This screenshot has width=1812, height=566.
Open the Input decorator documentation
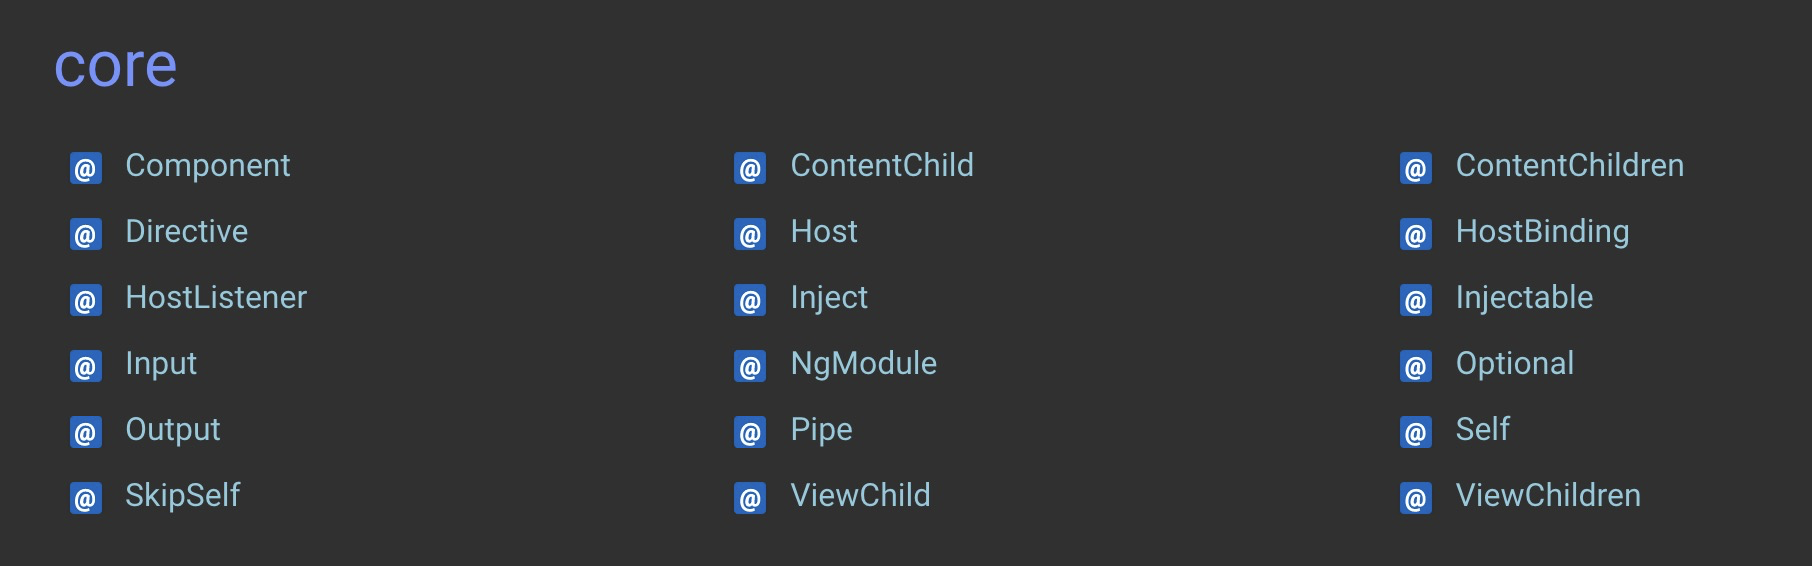click(x=161, y=363)
